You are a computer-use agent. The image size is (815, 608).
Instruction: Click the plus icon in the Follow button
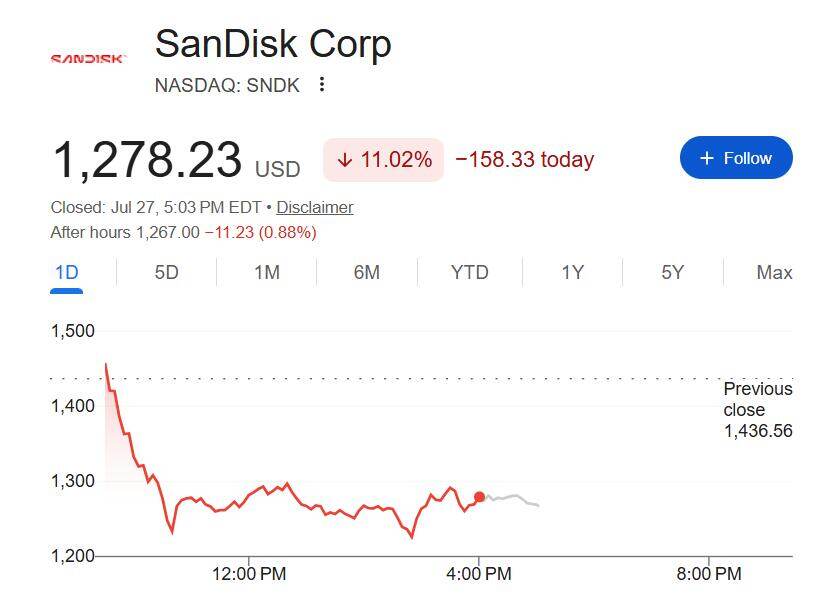(x=707, y=158)
